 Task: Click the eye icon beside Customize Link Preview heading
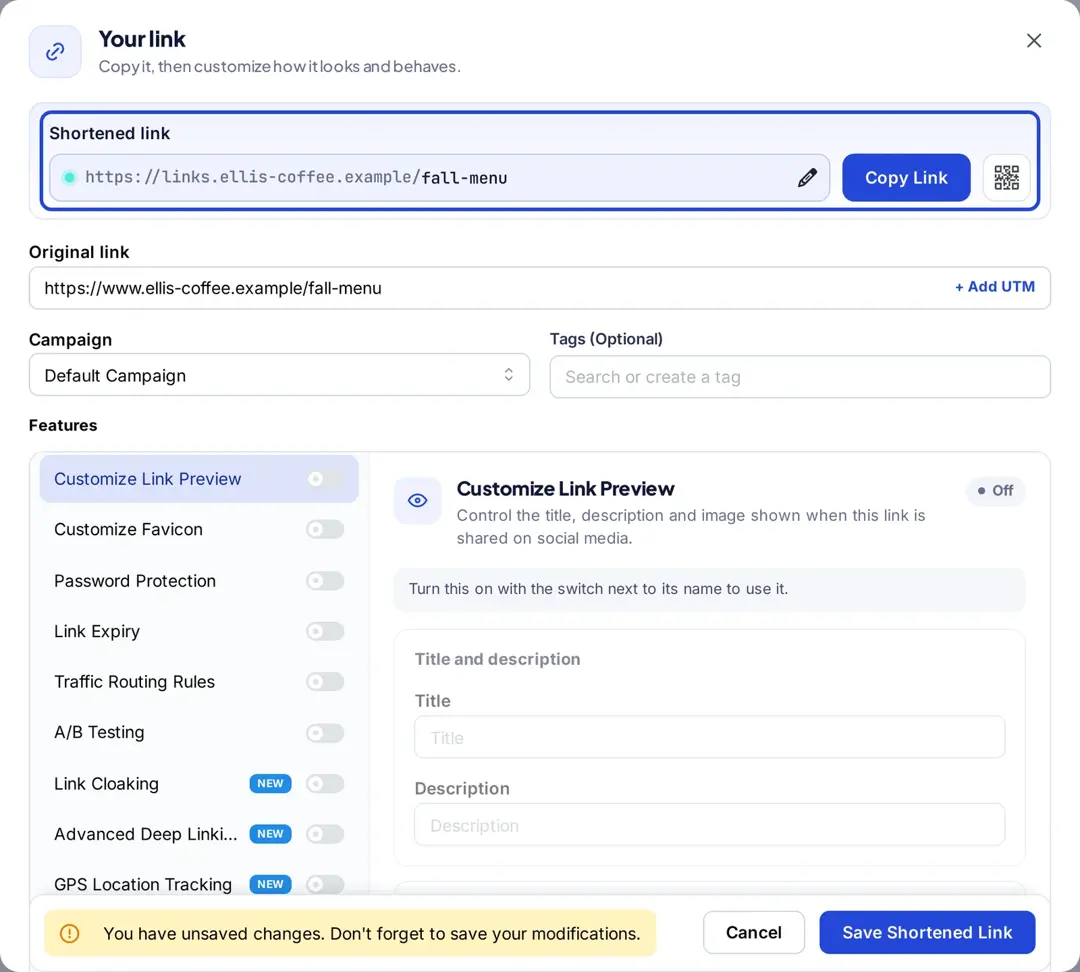point(417,501)
